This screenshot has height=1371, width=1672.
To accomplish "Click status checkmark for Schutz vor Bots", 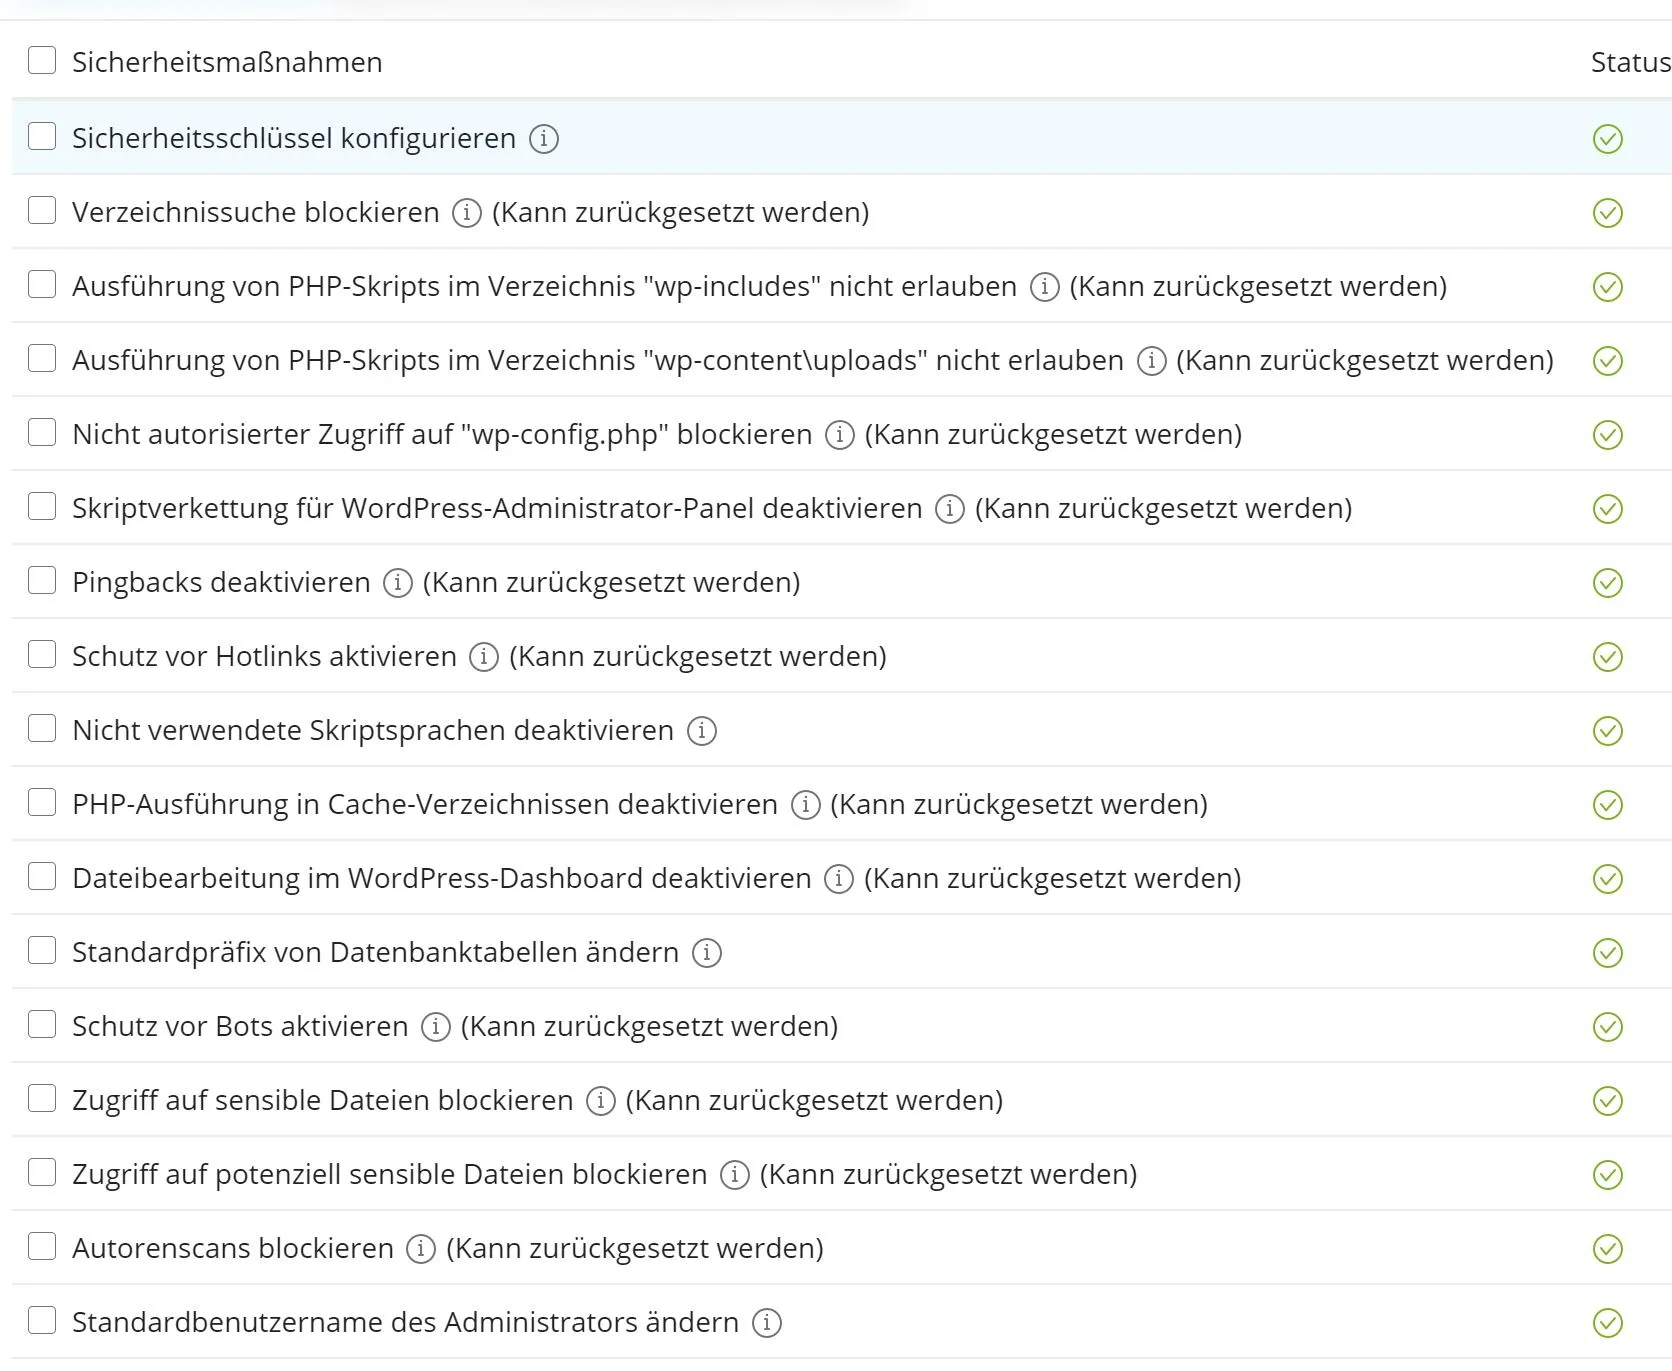I will pyautogui.click(x=1608, y=1026).
